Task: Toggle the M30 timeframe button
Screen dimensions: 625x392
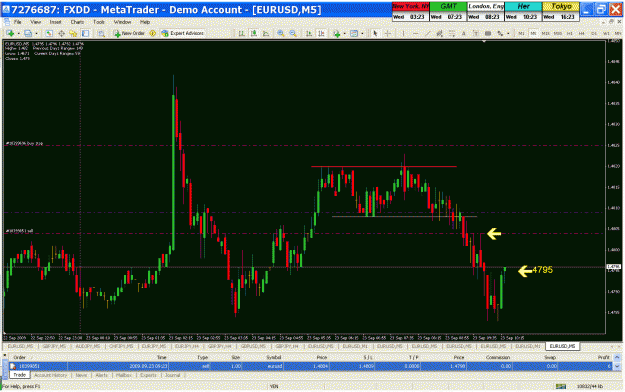Action: (558, 33)
